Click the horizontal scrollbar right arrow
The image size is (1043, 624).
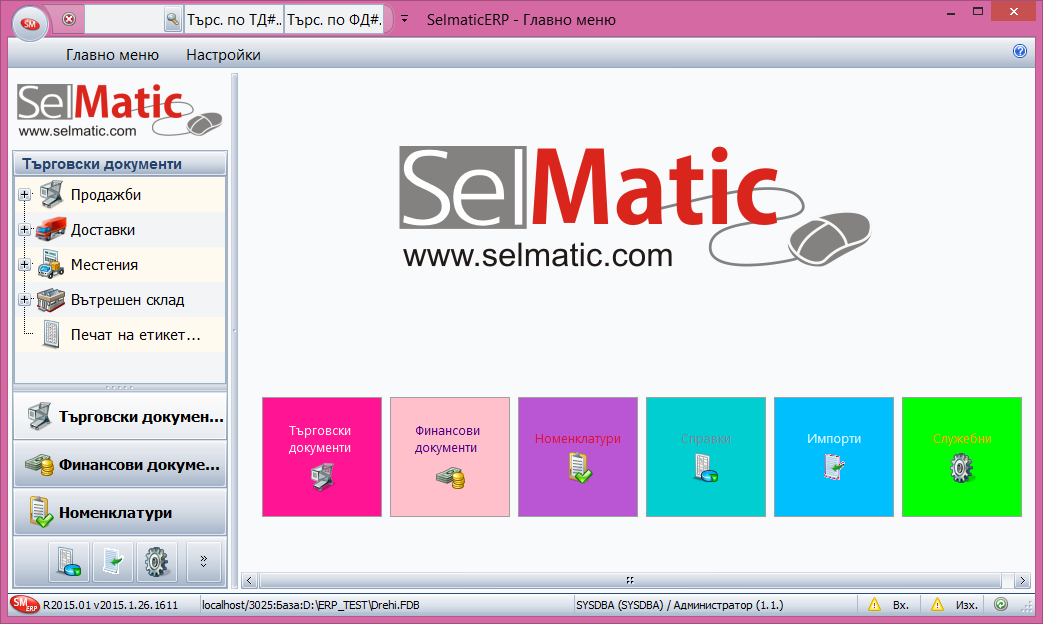(1022, 580)
